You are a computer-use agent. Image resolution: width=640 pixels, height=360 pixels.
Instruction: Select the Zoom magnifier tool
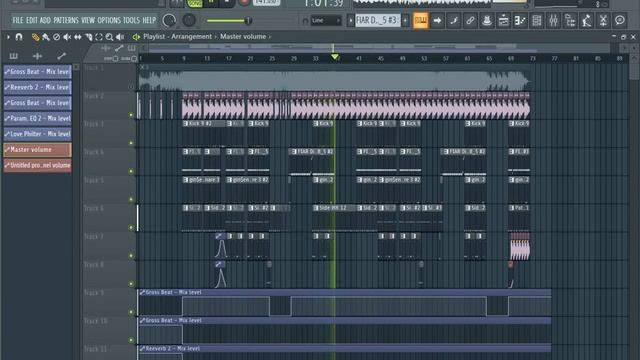(x=109, y=37)
